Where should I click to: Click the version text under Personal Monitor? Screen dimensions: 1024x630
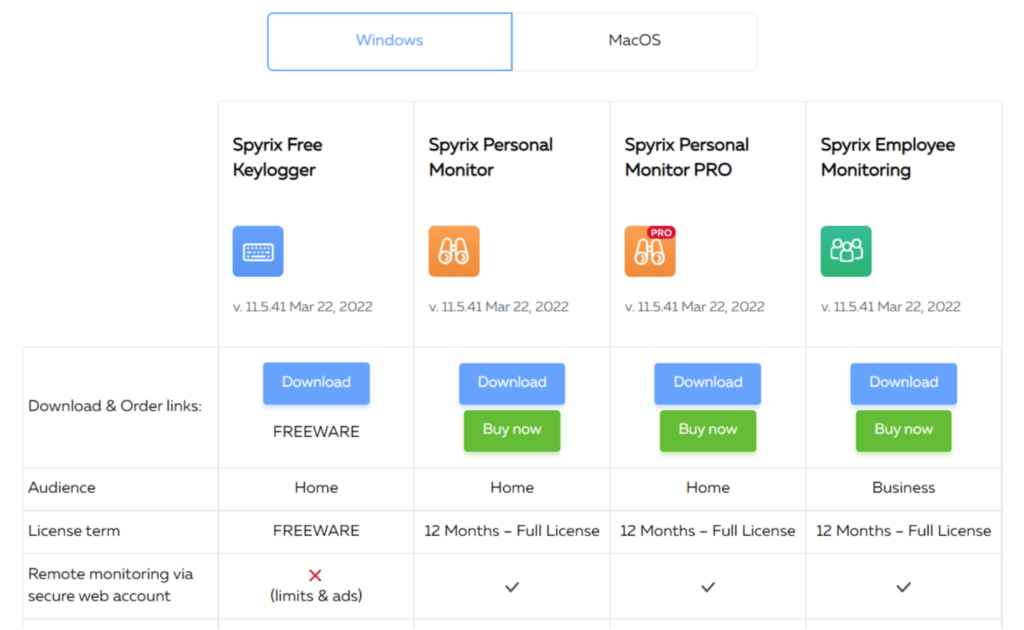pyautogui.click(x=498, y=307)
